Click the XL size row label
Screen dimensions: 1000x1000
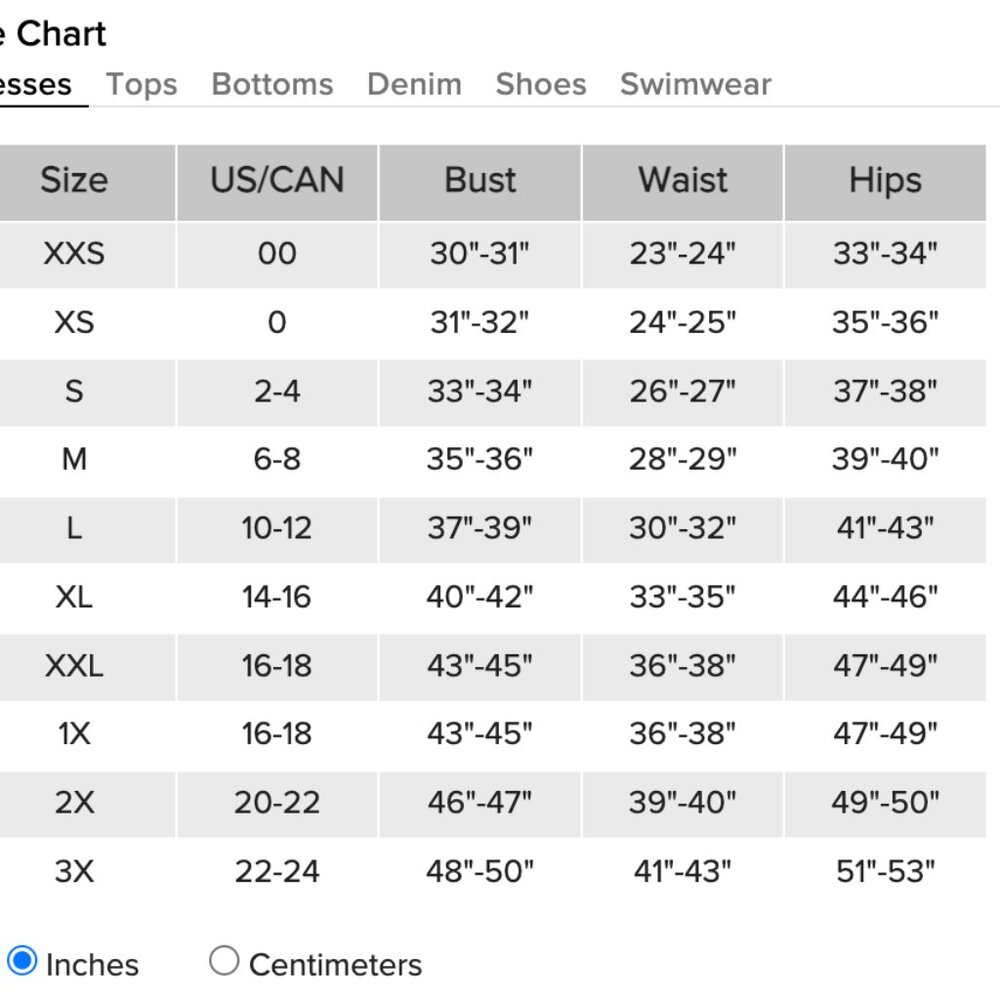pos(74,598)
